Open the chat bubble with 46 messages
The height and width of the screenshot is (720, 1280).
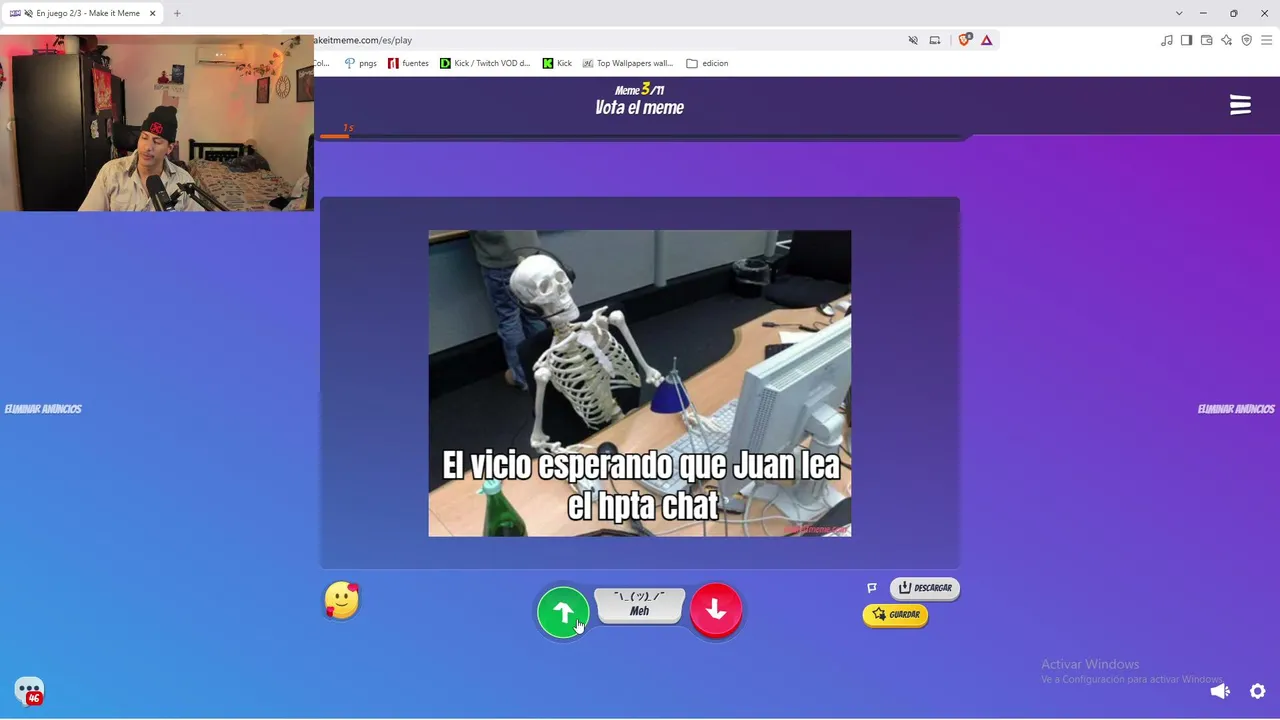(x=29, y=691)
